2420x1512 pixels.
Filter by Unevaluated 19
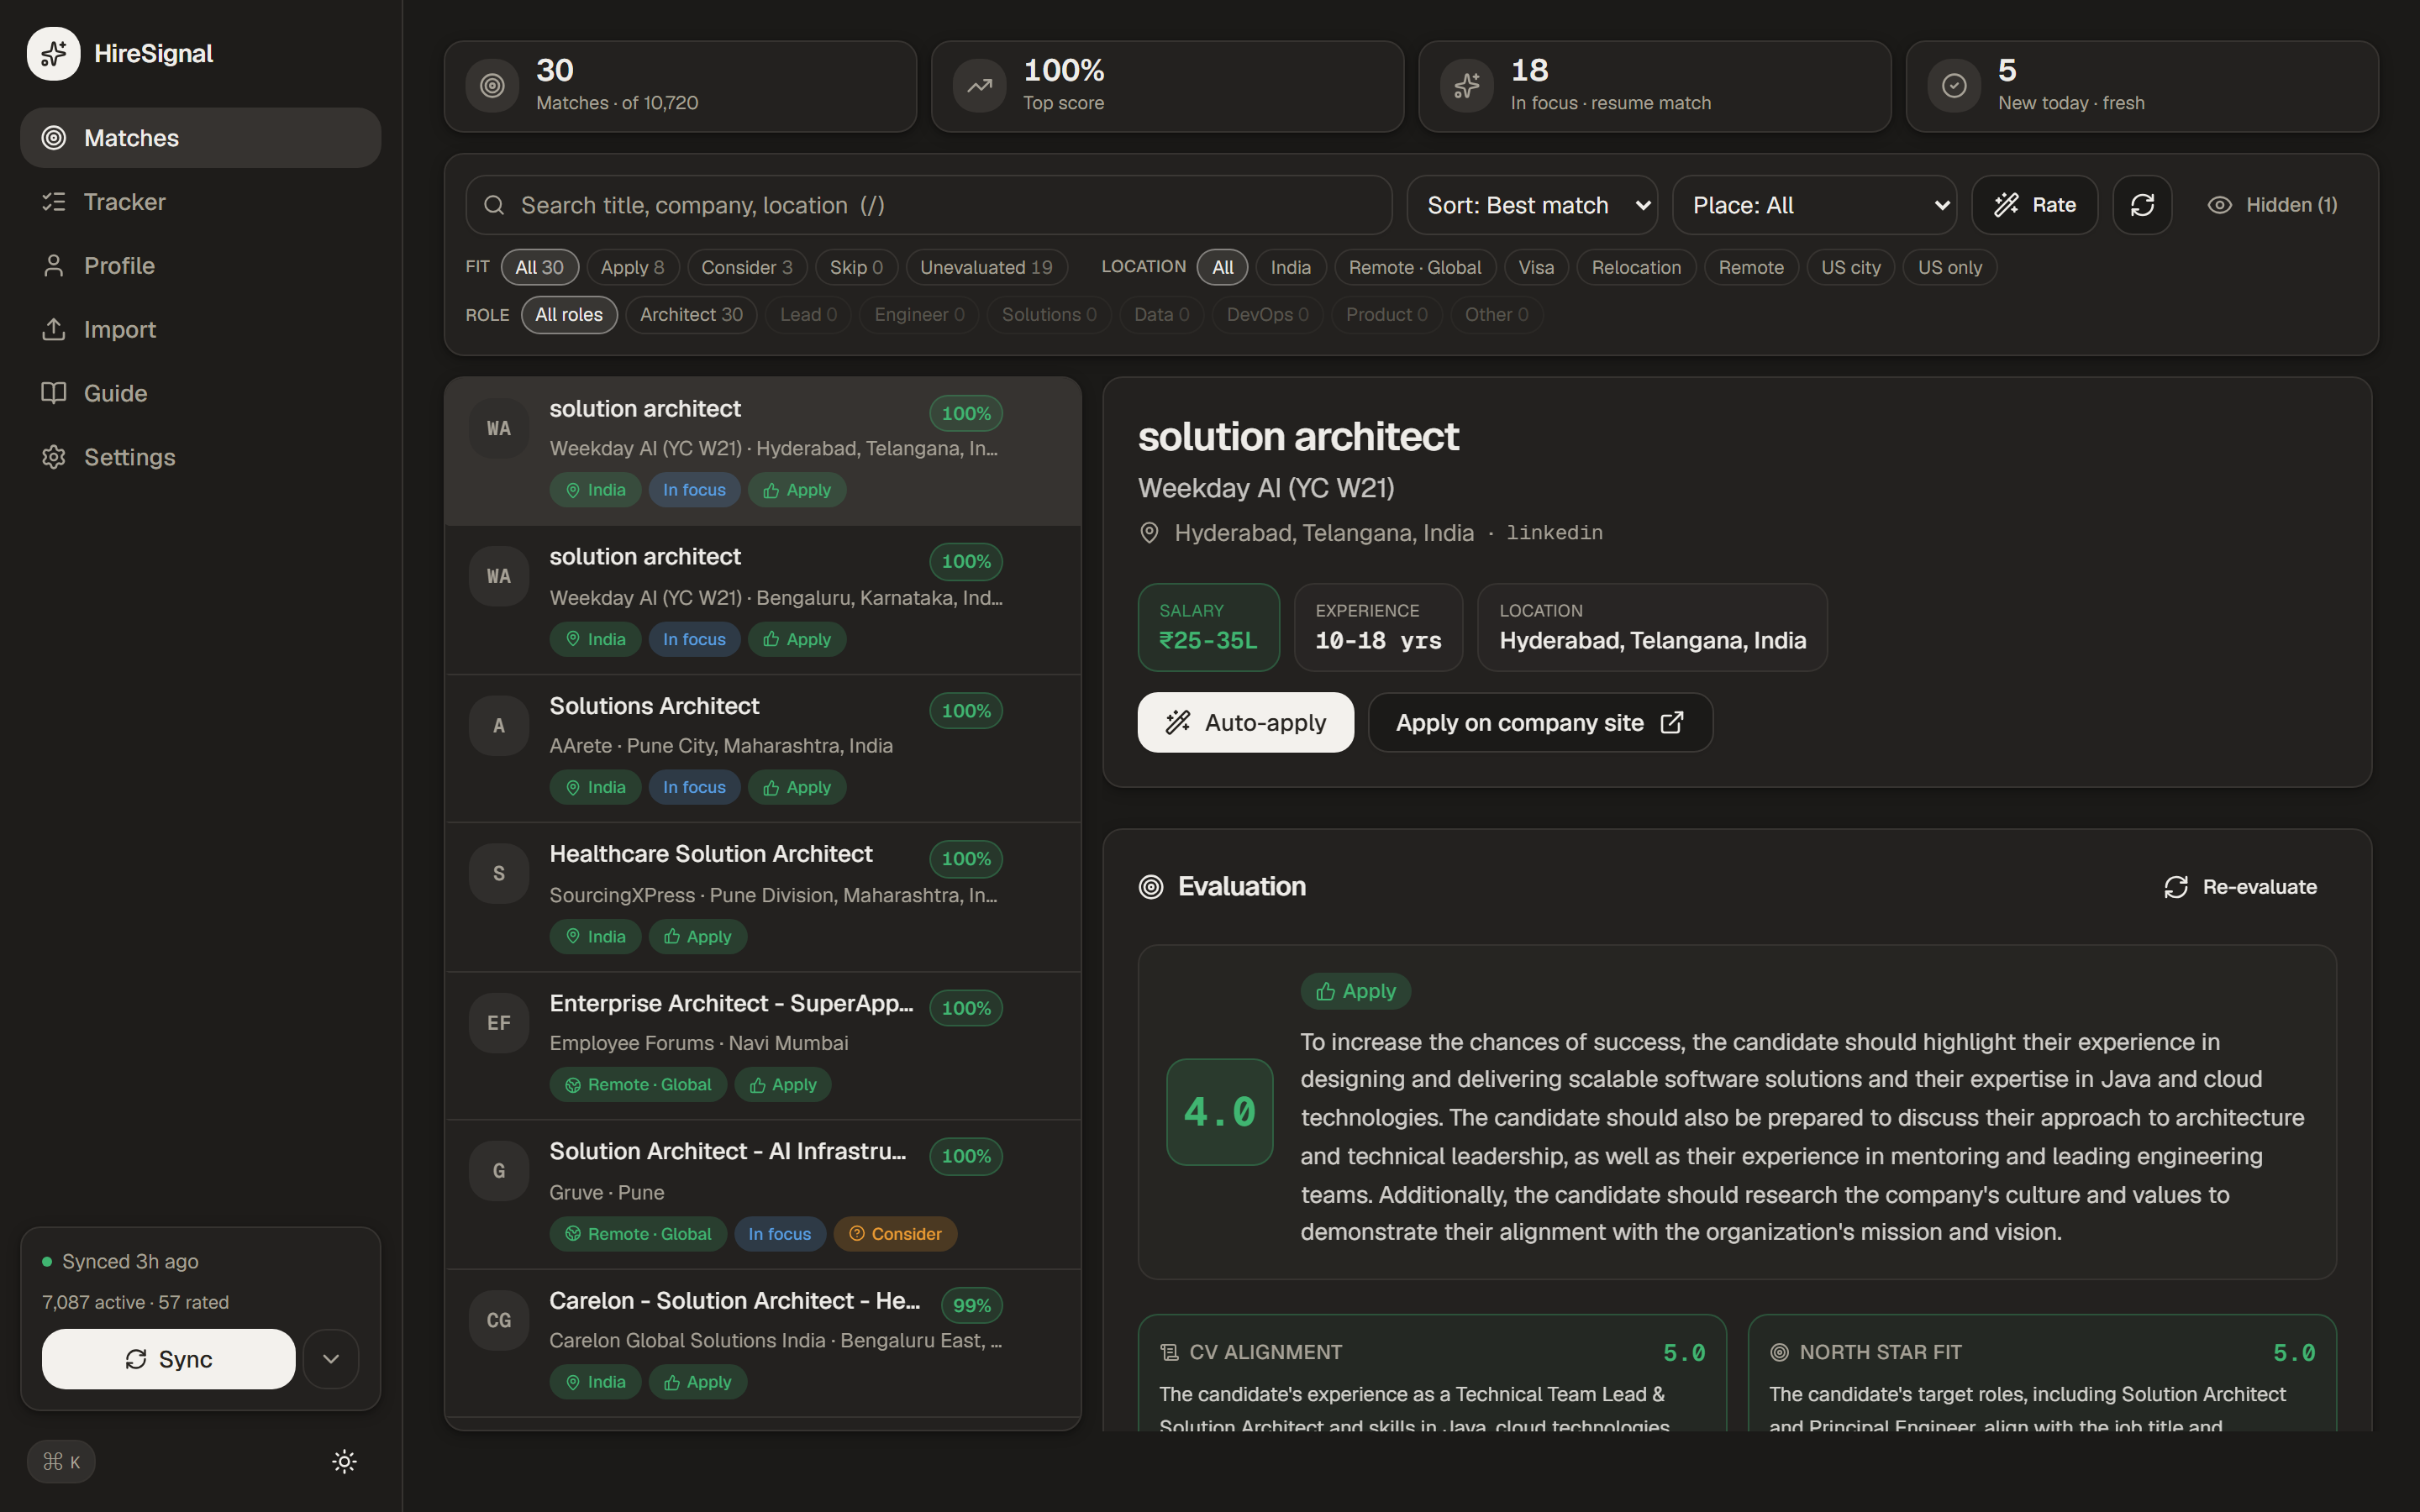986,267
